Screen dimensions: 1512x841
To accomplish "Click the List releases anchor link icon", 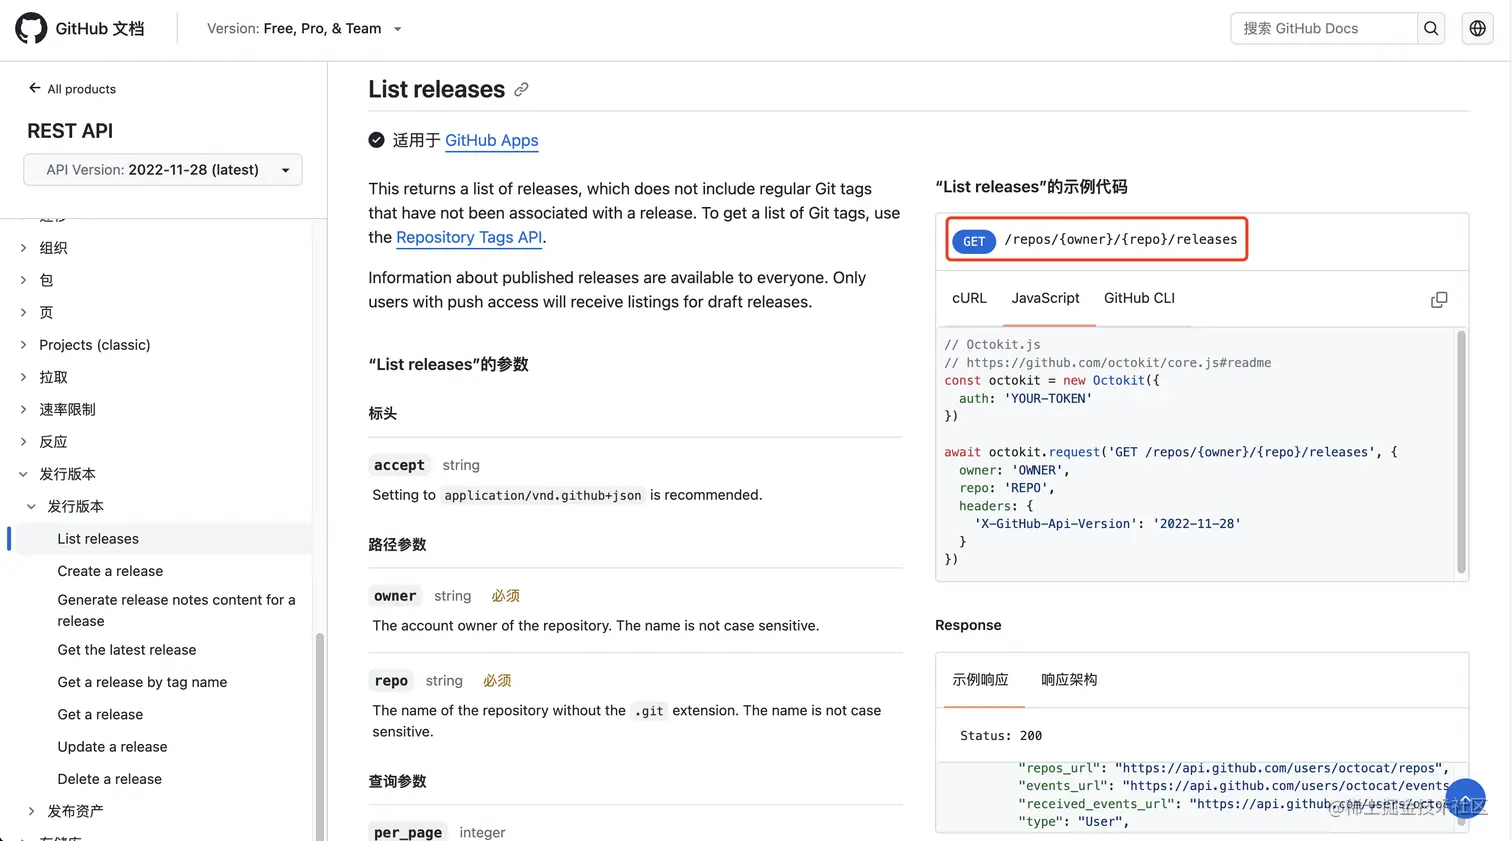I will point(521,90).
